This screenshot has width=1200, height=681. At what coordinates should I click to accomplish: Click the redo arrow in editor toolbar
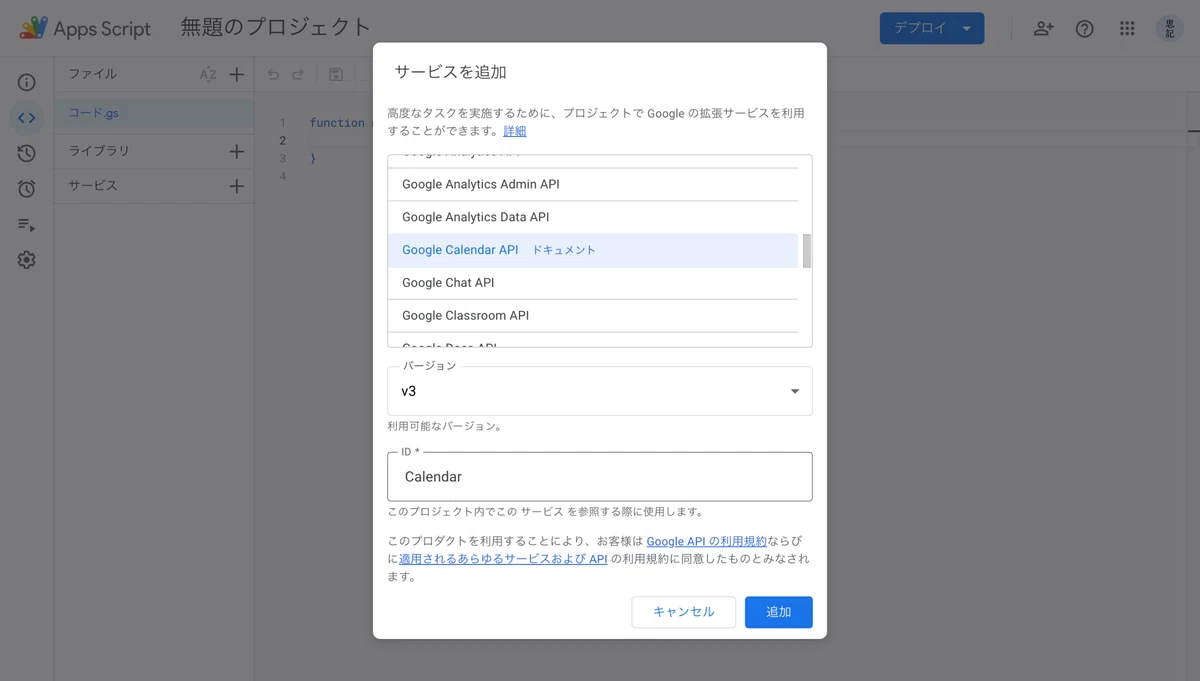pos(298,74)
